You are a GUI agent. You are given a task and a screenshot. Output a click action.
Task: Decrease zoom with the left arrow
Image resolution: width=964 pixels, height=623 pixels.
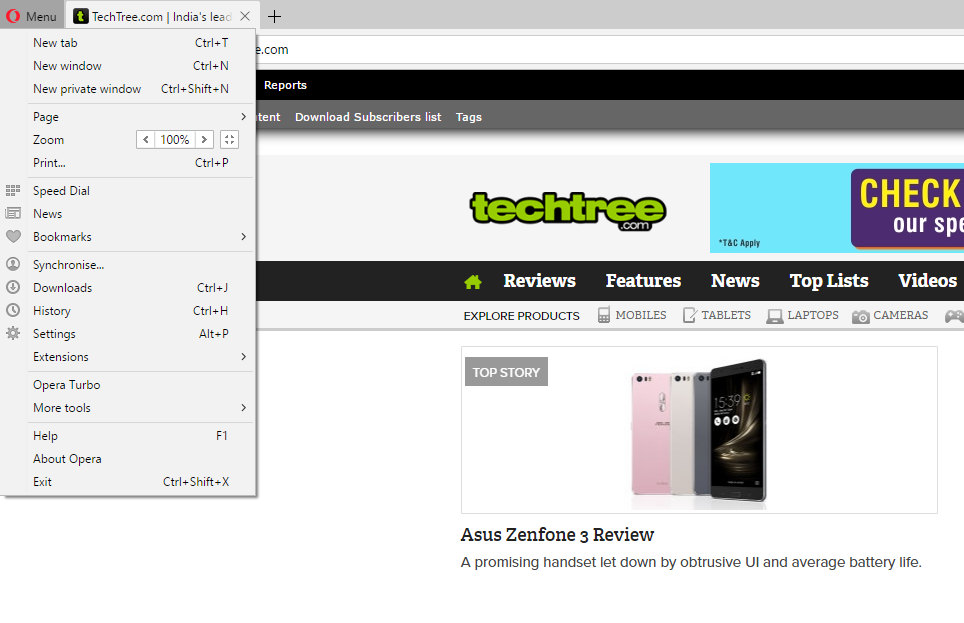[x=146, y=140]
